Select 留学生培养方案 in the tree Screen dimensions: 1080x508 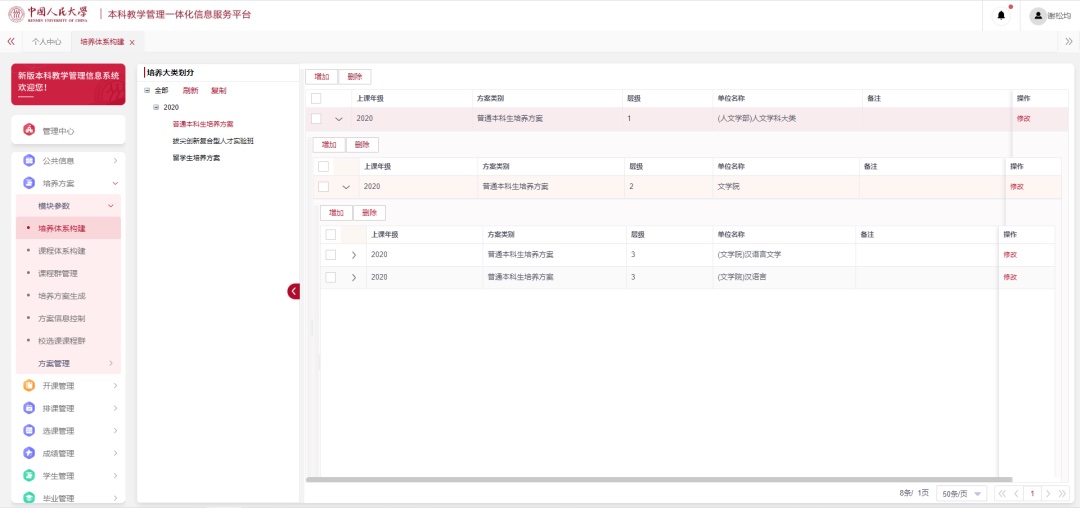(x=196, y=158)
